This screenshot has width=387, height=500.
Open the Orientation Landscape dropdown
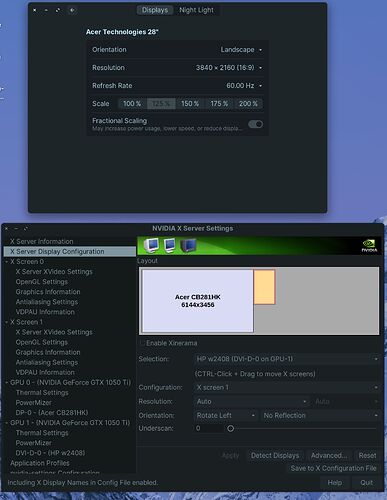[x=241, y=50]
